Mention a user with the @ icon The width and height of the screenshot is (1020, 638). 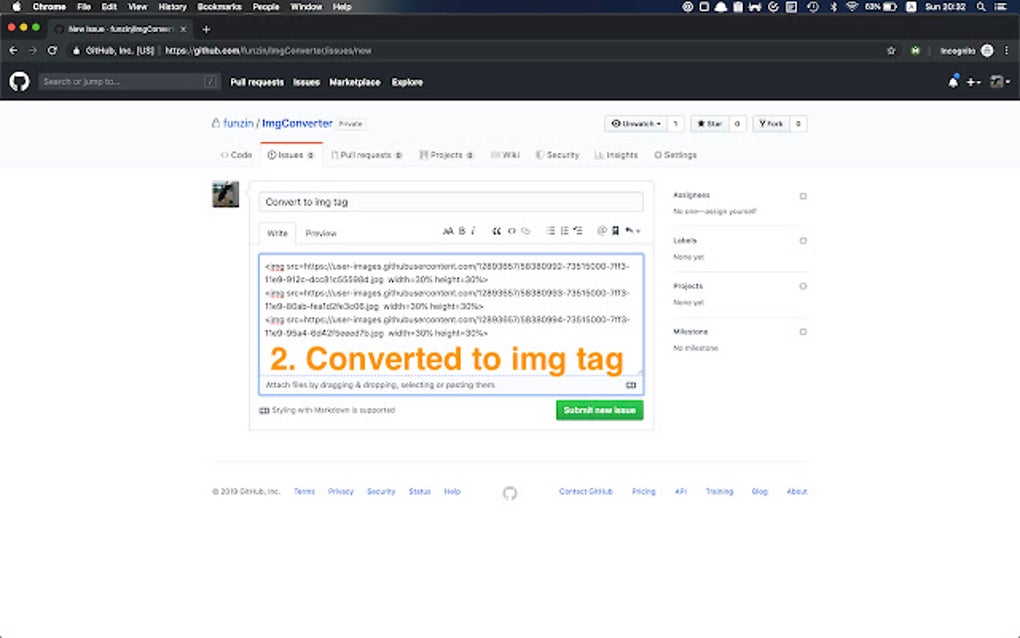click(601, 230)
